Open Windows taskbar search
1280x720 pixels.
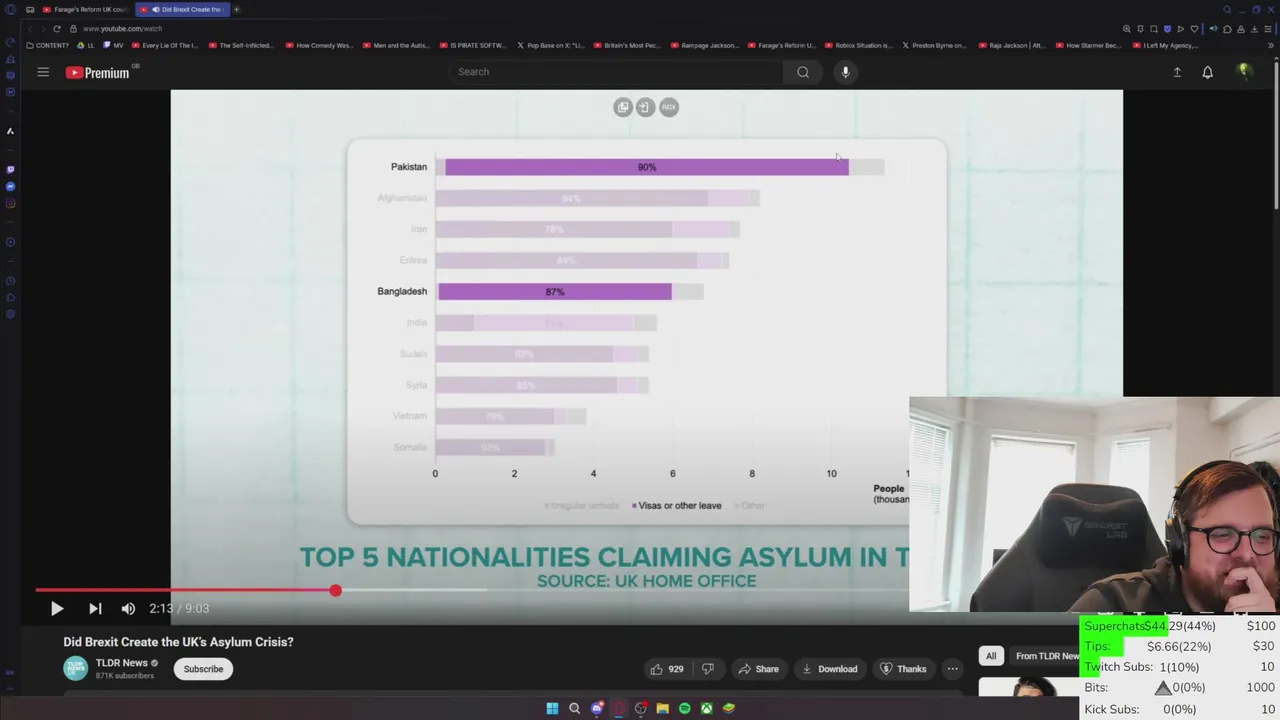click(x=574, y=708)
